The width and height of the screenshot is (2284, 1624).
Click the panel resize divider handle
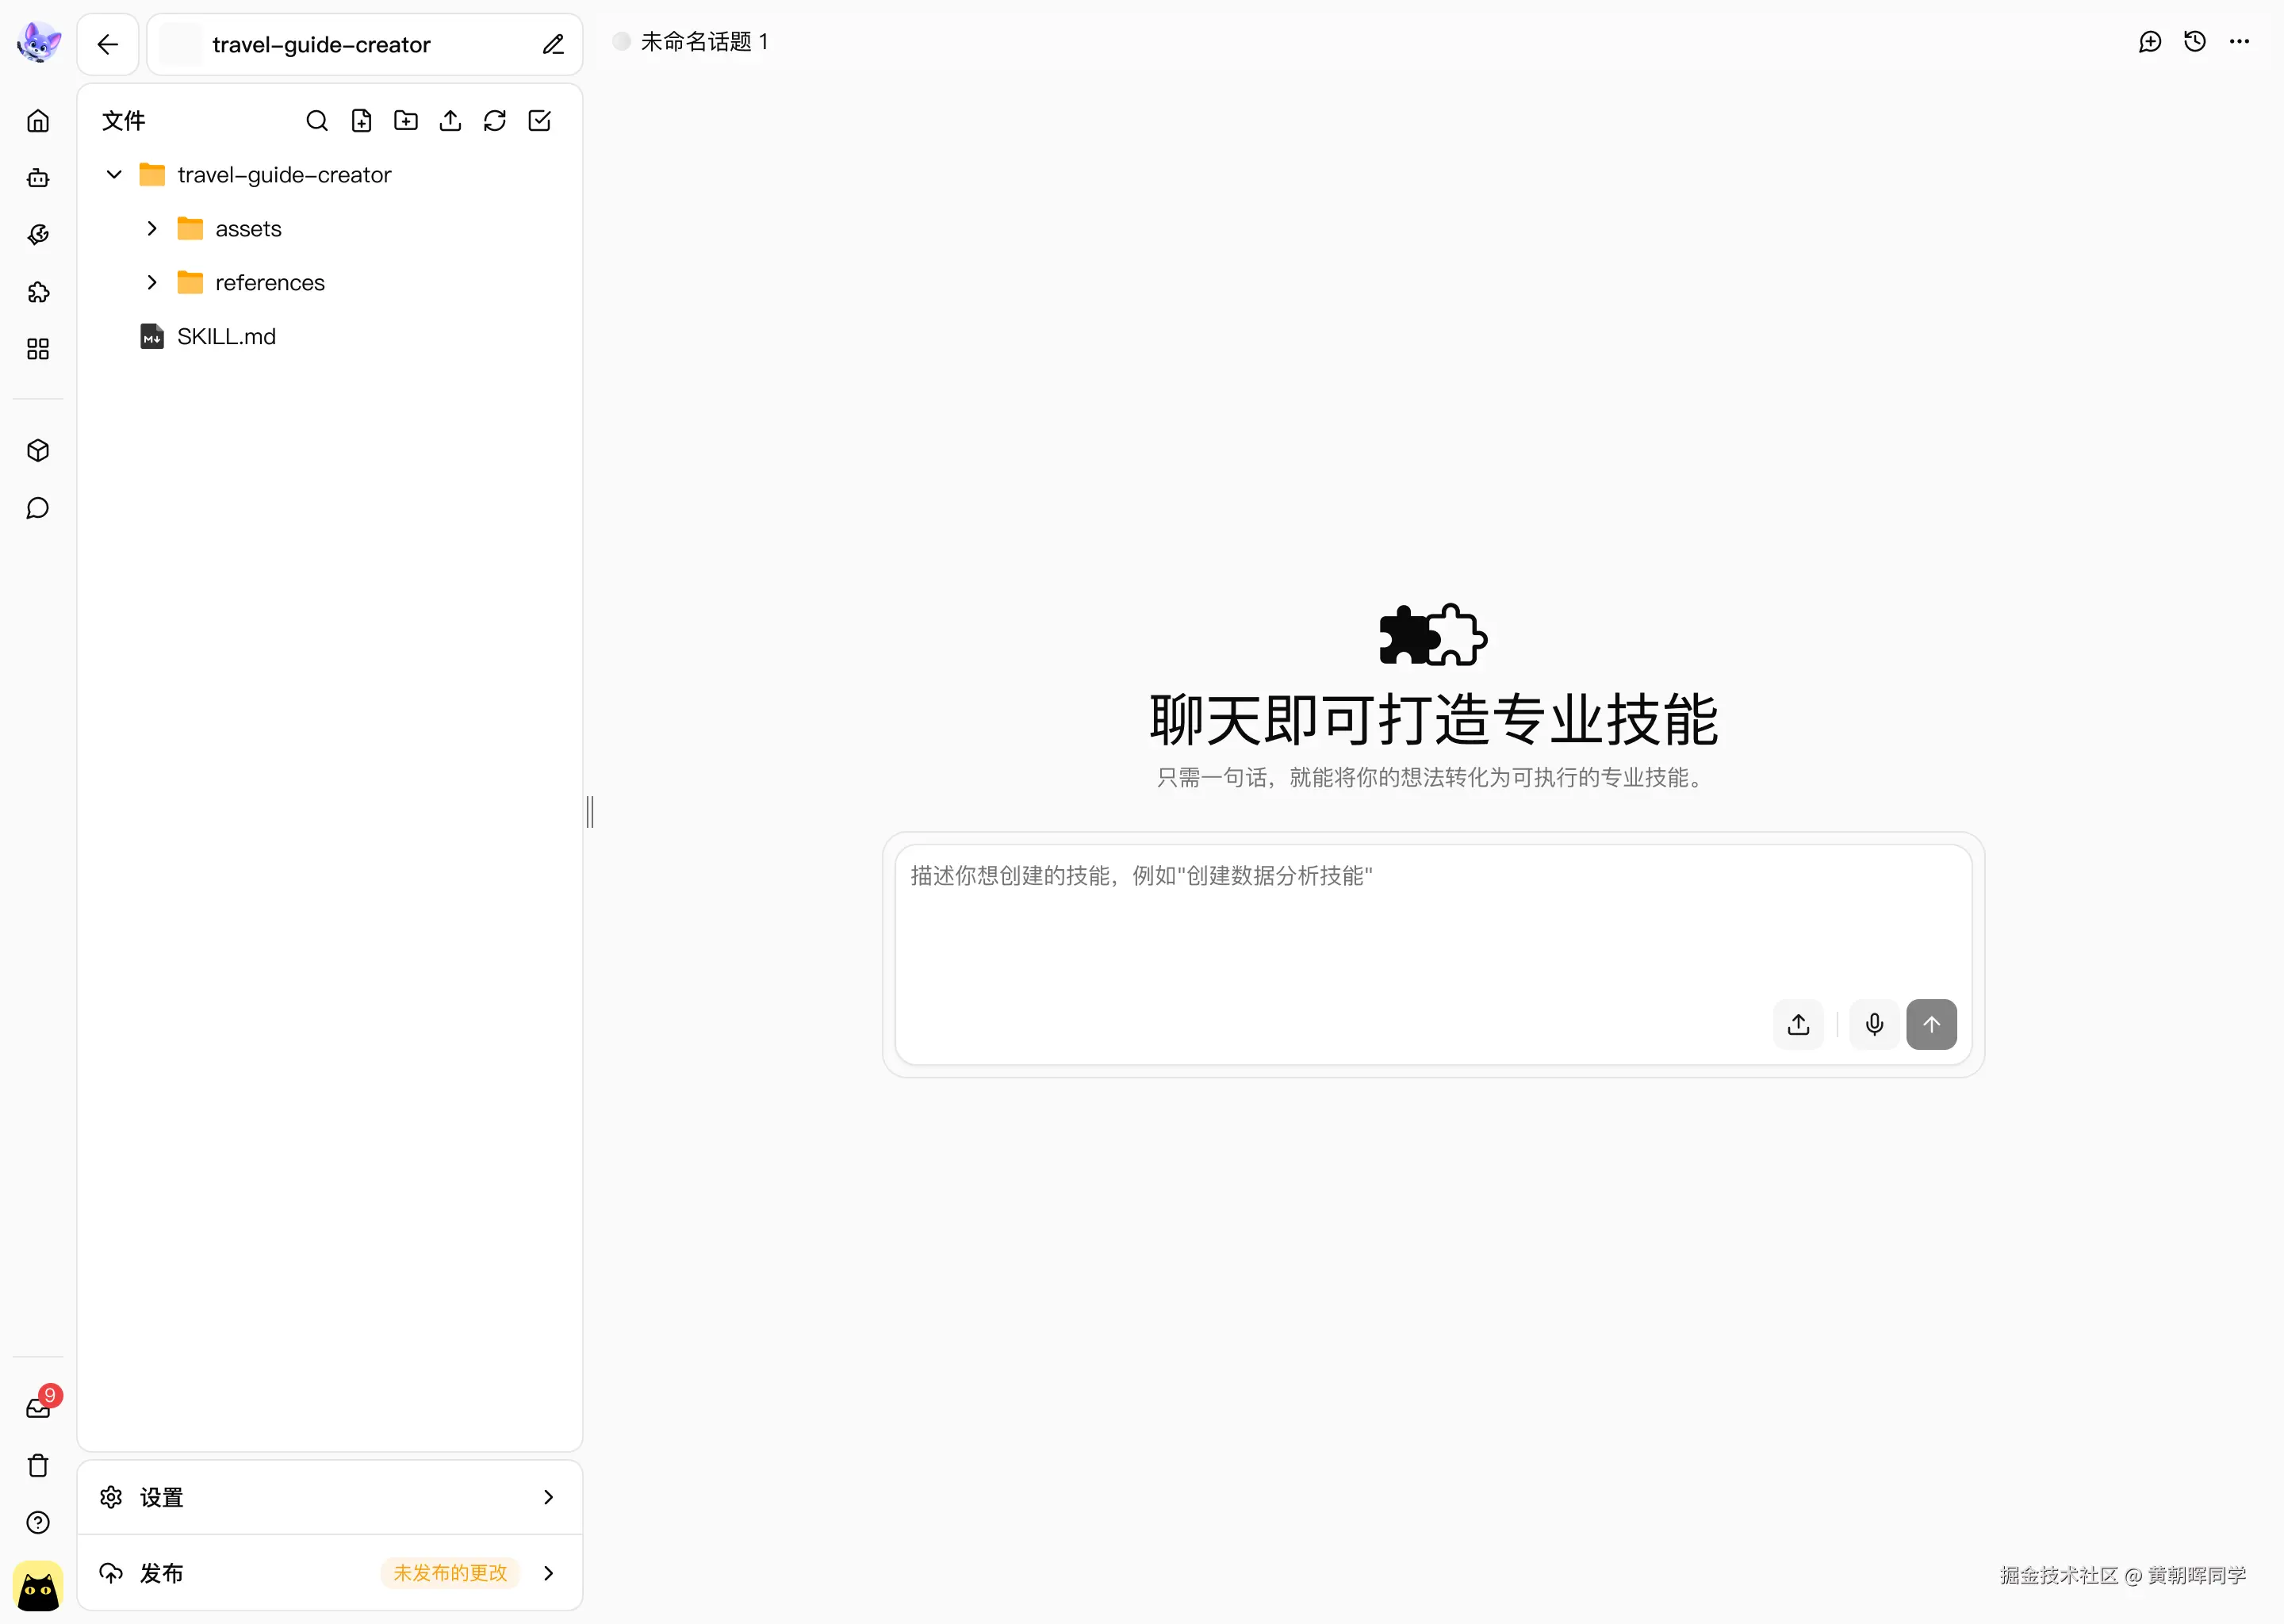pyautogui.click(x=590, y=811)
